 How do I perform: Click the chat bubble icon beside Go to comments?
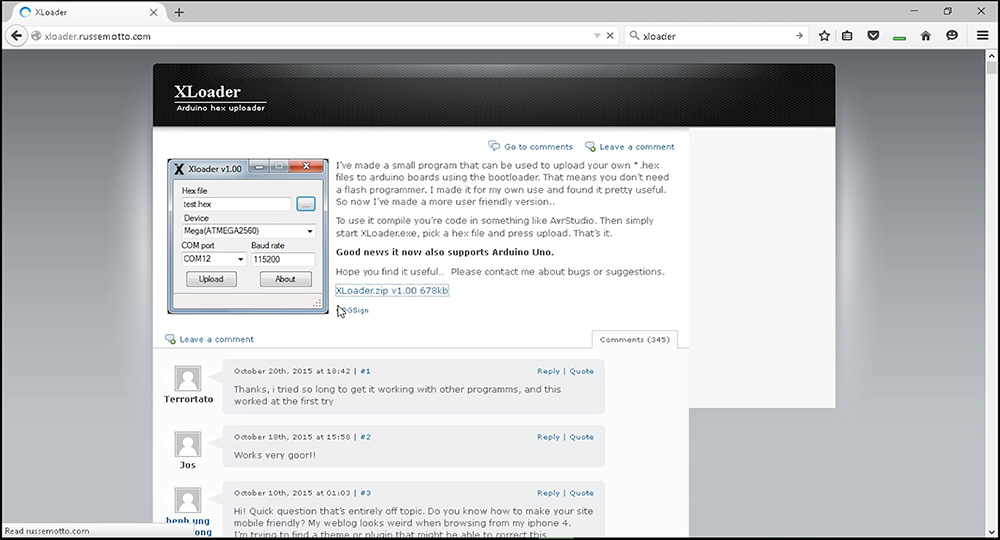(x=494, y=146)
